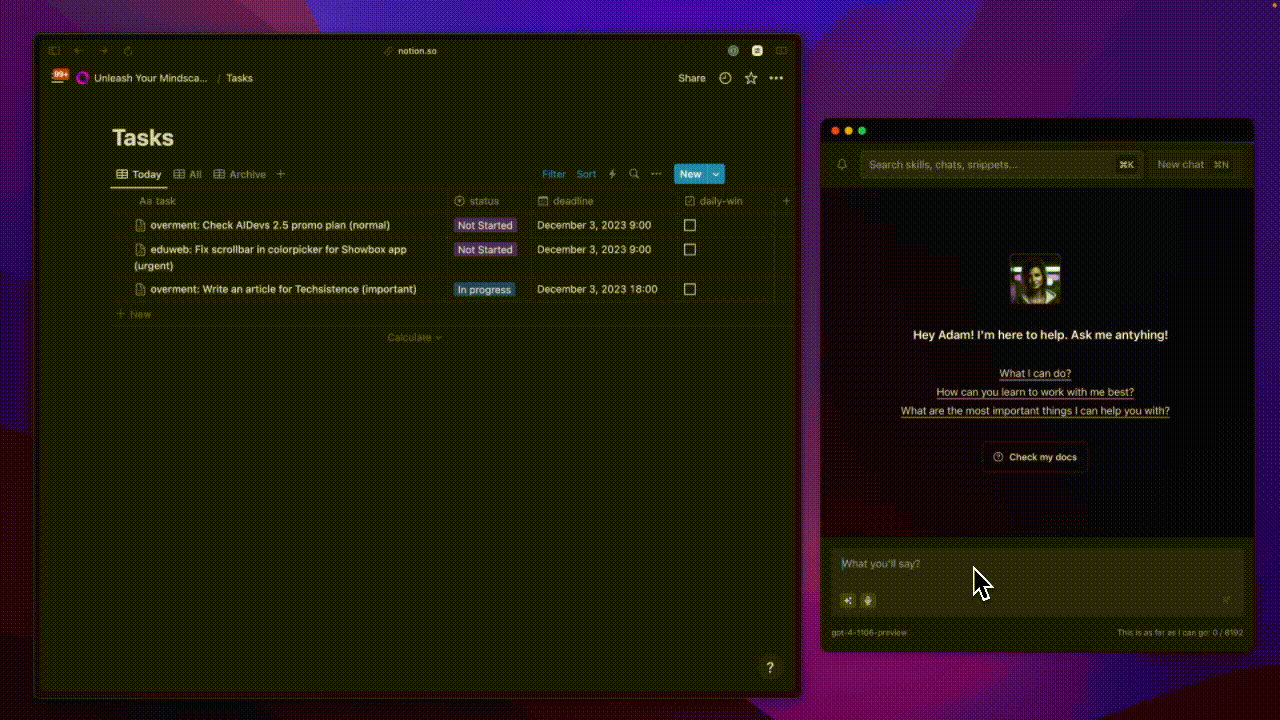
Task: Switch to the Archive view tab
Action: 239,174
